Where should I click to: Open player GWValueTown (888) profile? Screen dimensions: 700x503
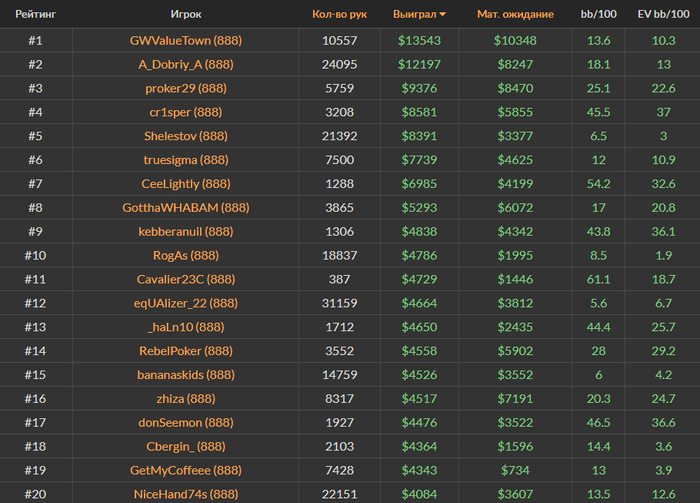(x=186, y=41)
